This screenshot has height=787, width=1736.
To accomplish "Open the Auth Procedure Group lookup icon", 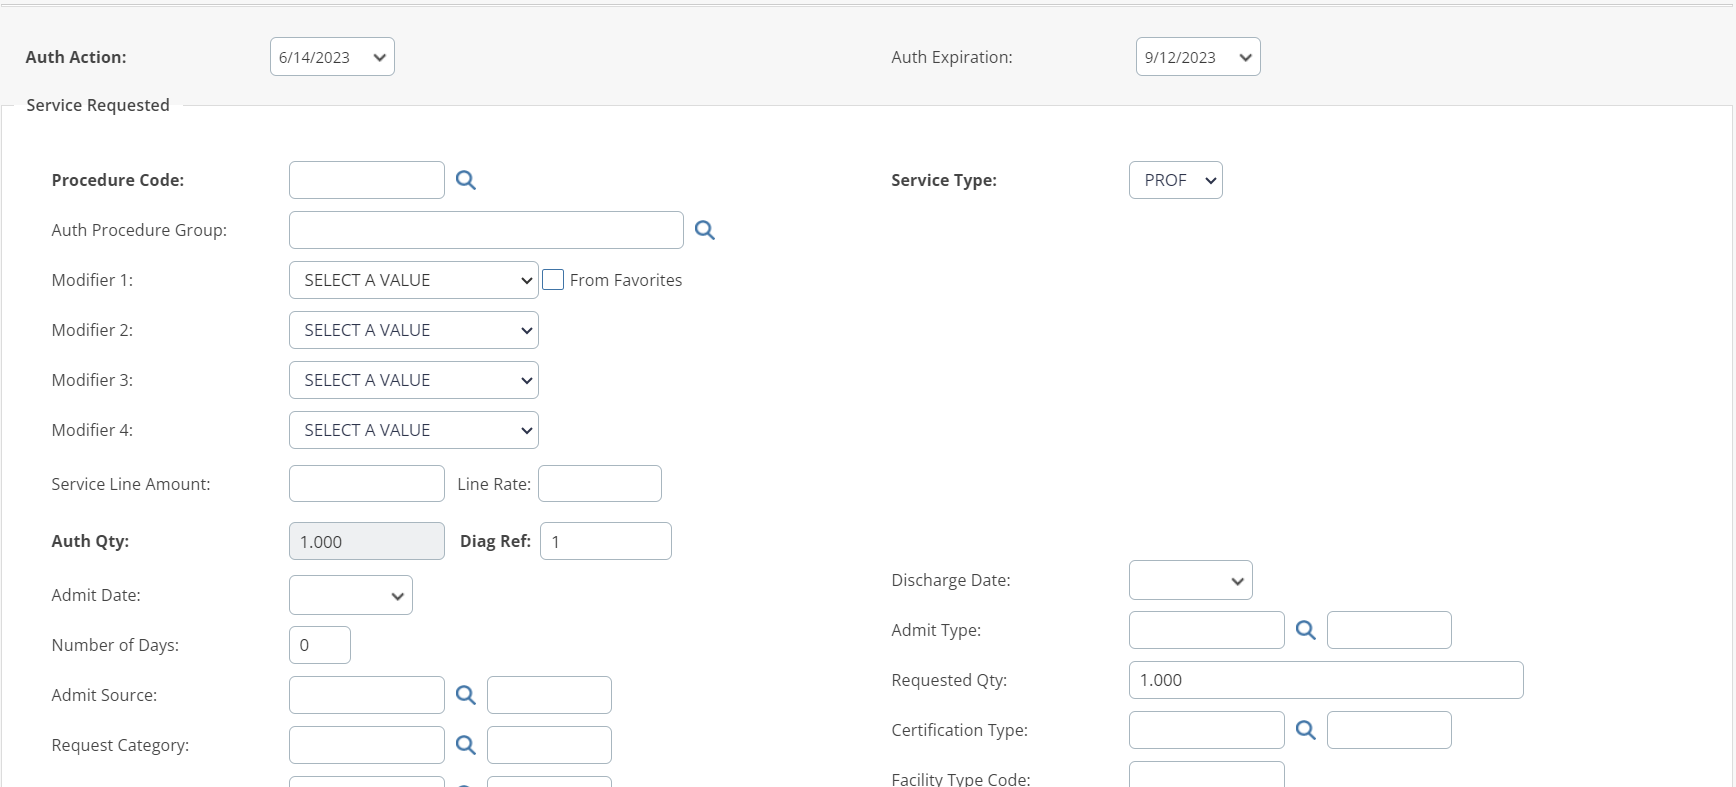I will [704, 230].
